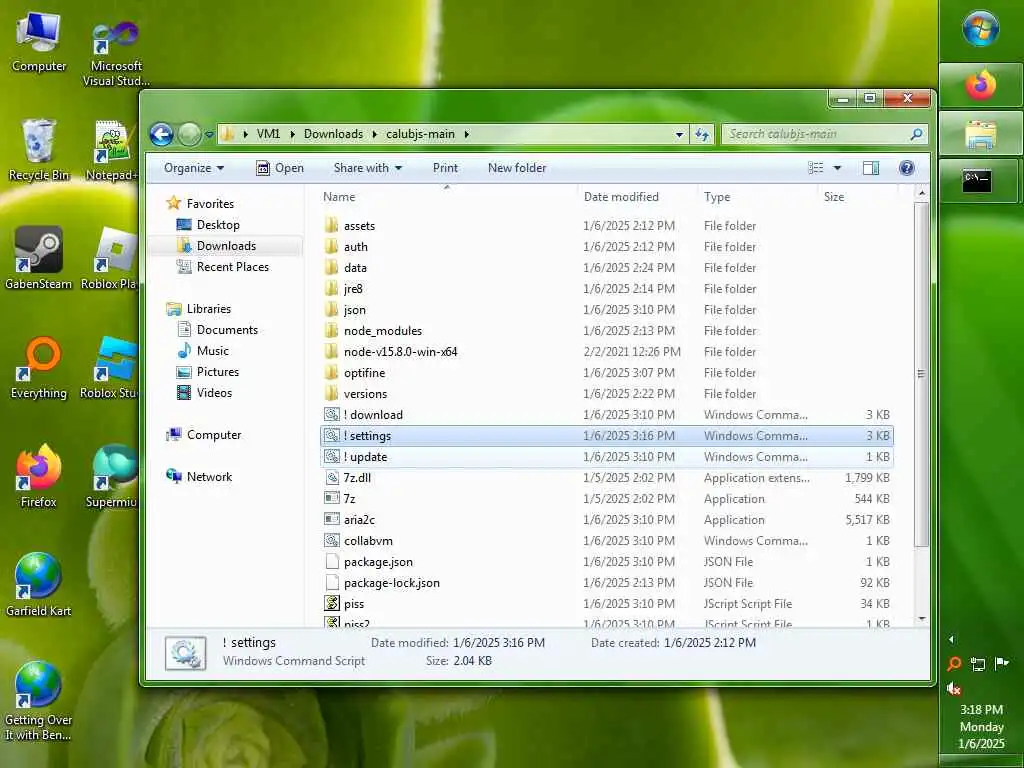Sort by the Name column header
This screenshot has height=768, width=1024.
coord(447,197)
